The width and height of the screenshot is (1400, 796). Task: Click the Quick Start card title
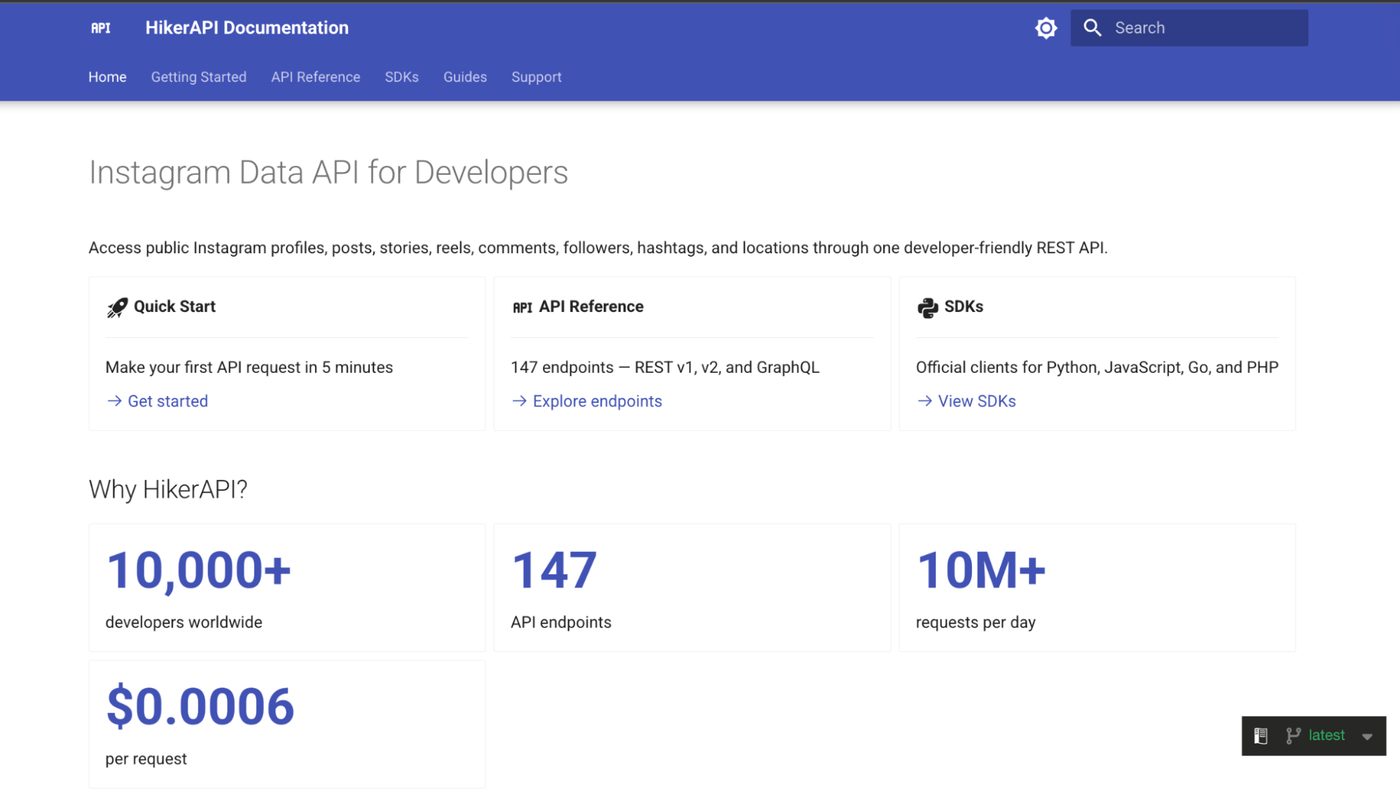pos(175,306)
